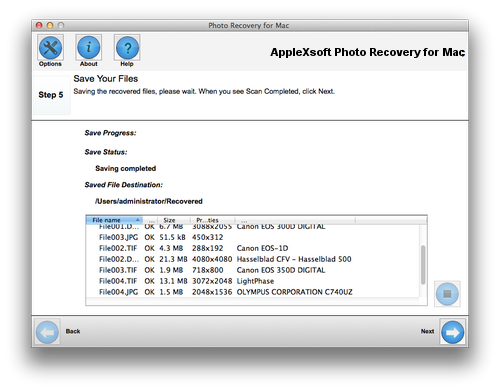Click the Step 5 indicator
This screenshot has height=391, width=500.
(51, 95)
